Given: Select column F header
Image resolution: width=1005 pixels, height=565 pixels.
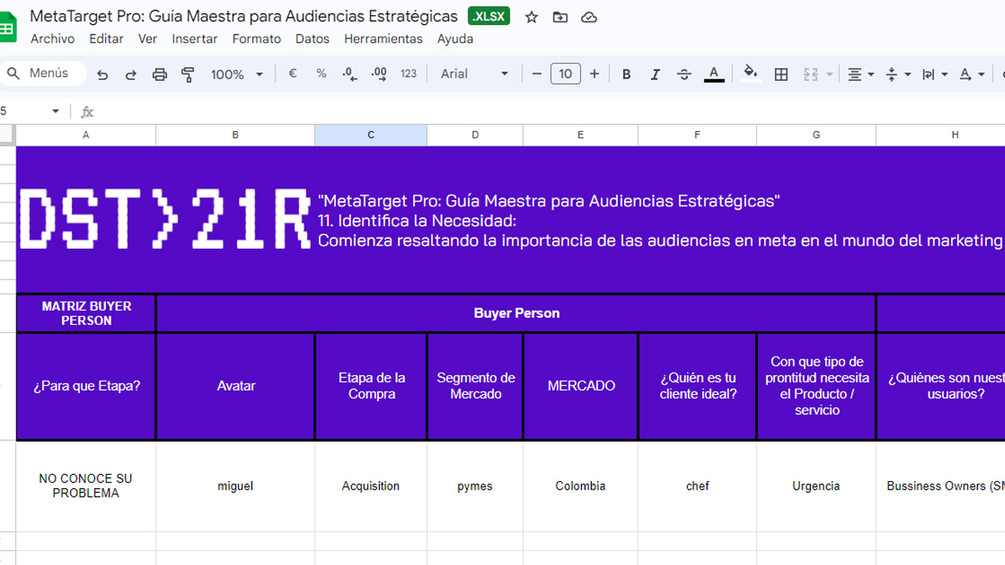Looking at the screenshot, I should (x=697, y=135).
